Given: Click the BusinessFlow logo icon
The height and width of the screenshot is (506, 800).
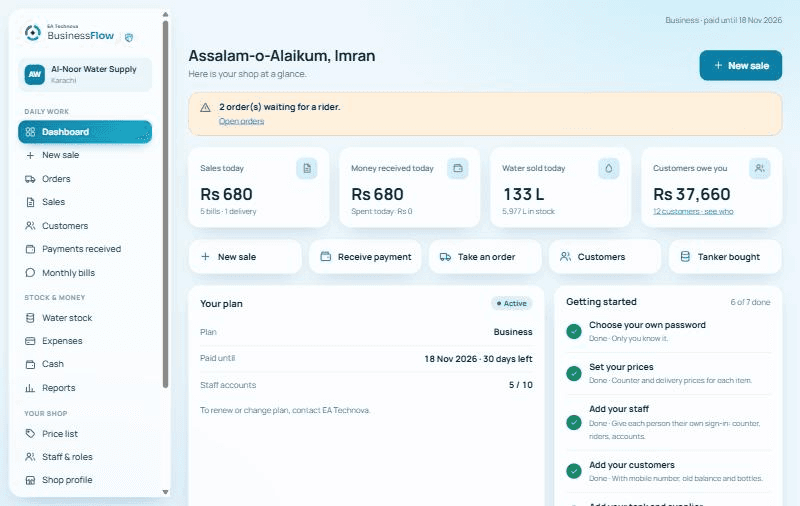Looking at the screenshot, I should (x=33, y=33).
